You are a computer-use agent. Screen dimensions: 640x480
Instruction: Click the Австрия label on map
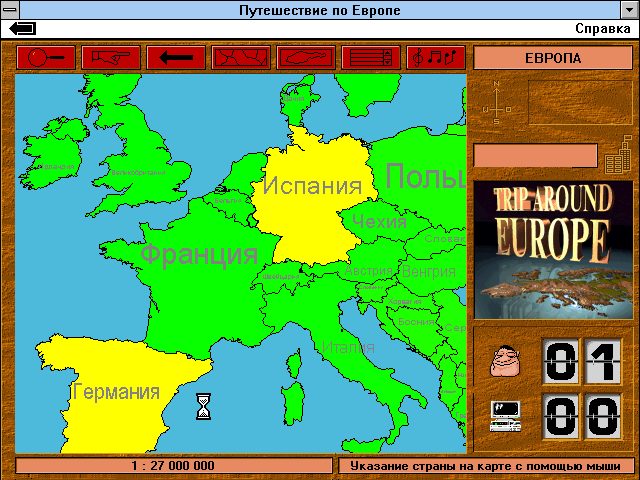[369, 270]
